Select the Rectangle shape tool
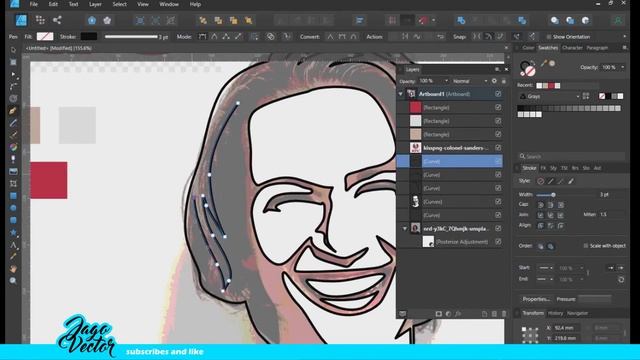 13,196
